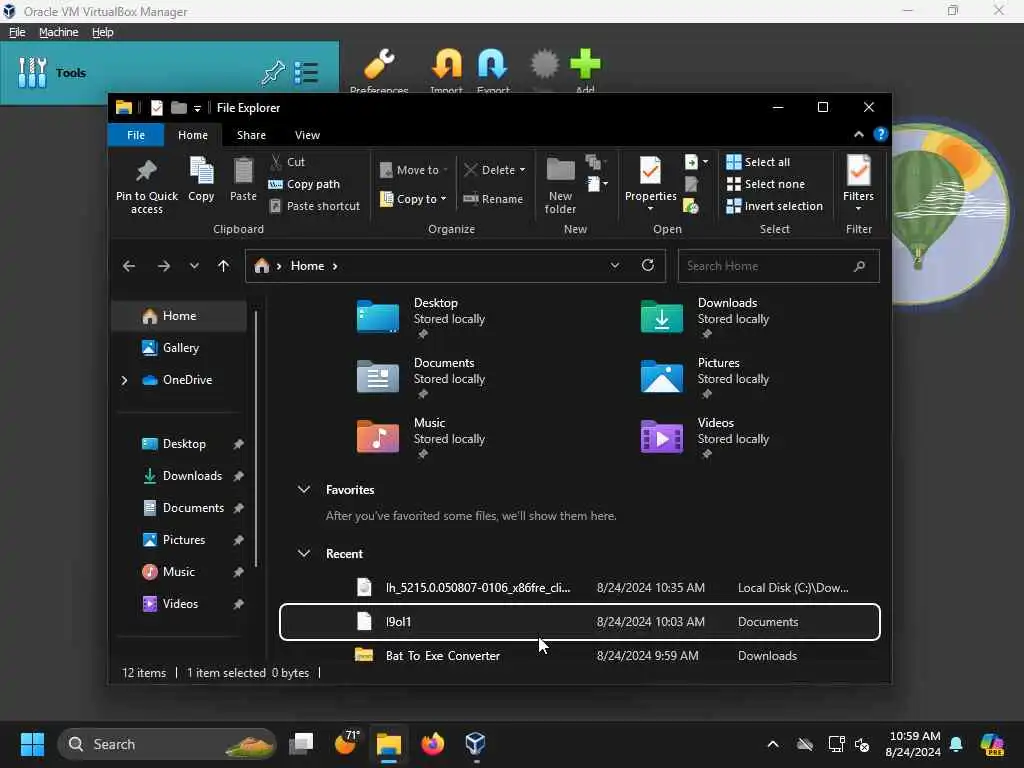Click VirtualBox Import appliance icon
This screenshot has width=1024, height=768.
coord(447,71)
